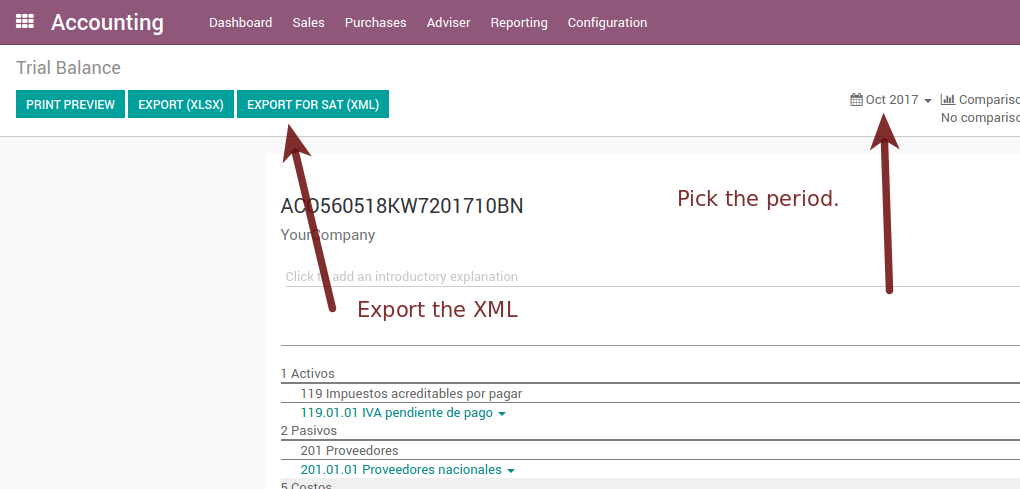
Task: Open the 201.01.01 Proveedores nacionales account
Action: (x=401, y=469)
